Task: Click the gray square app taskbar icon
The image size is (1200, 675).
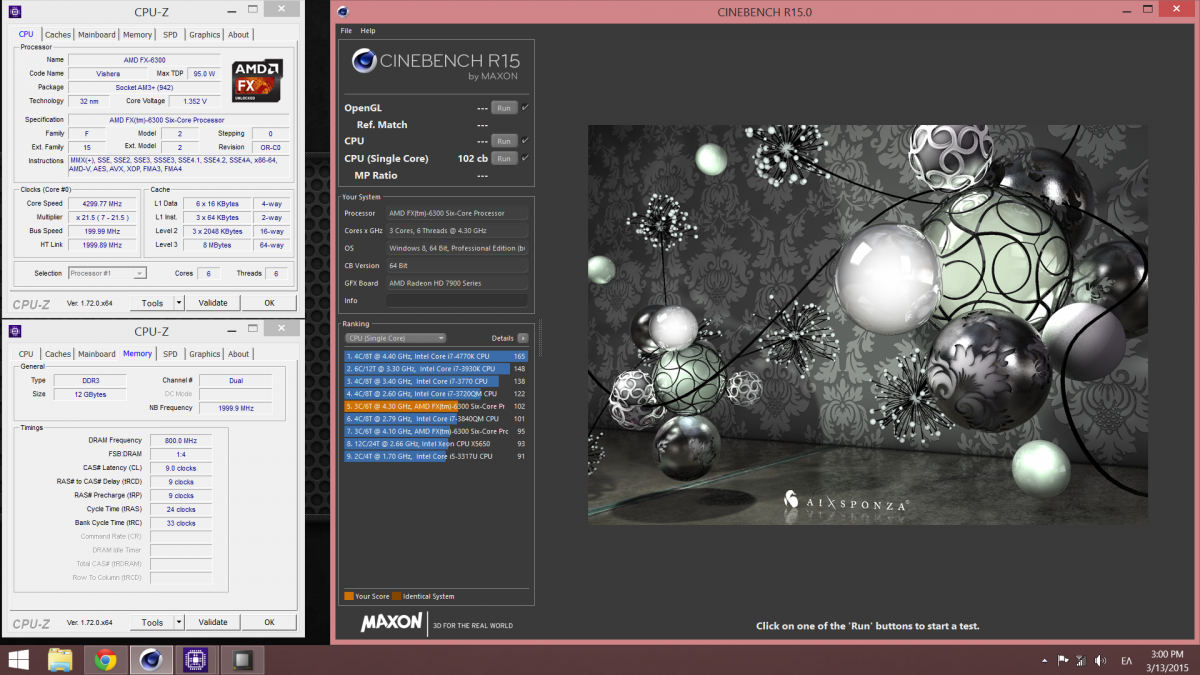Action: click(241, 659)
